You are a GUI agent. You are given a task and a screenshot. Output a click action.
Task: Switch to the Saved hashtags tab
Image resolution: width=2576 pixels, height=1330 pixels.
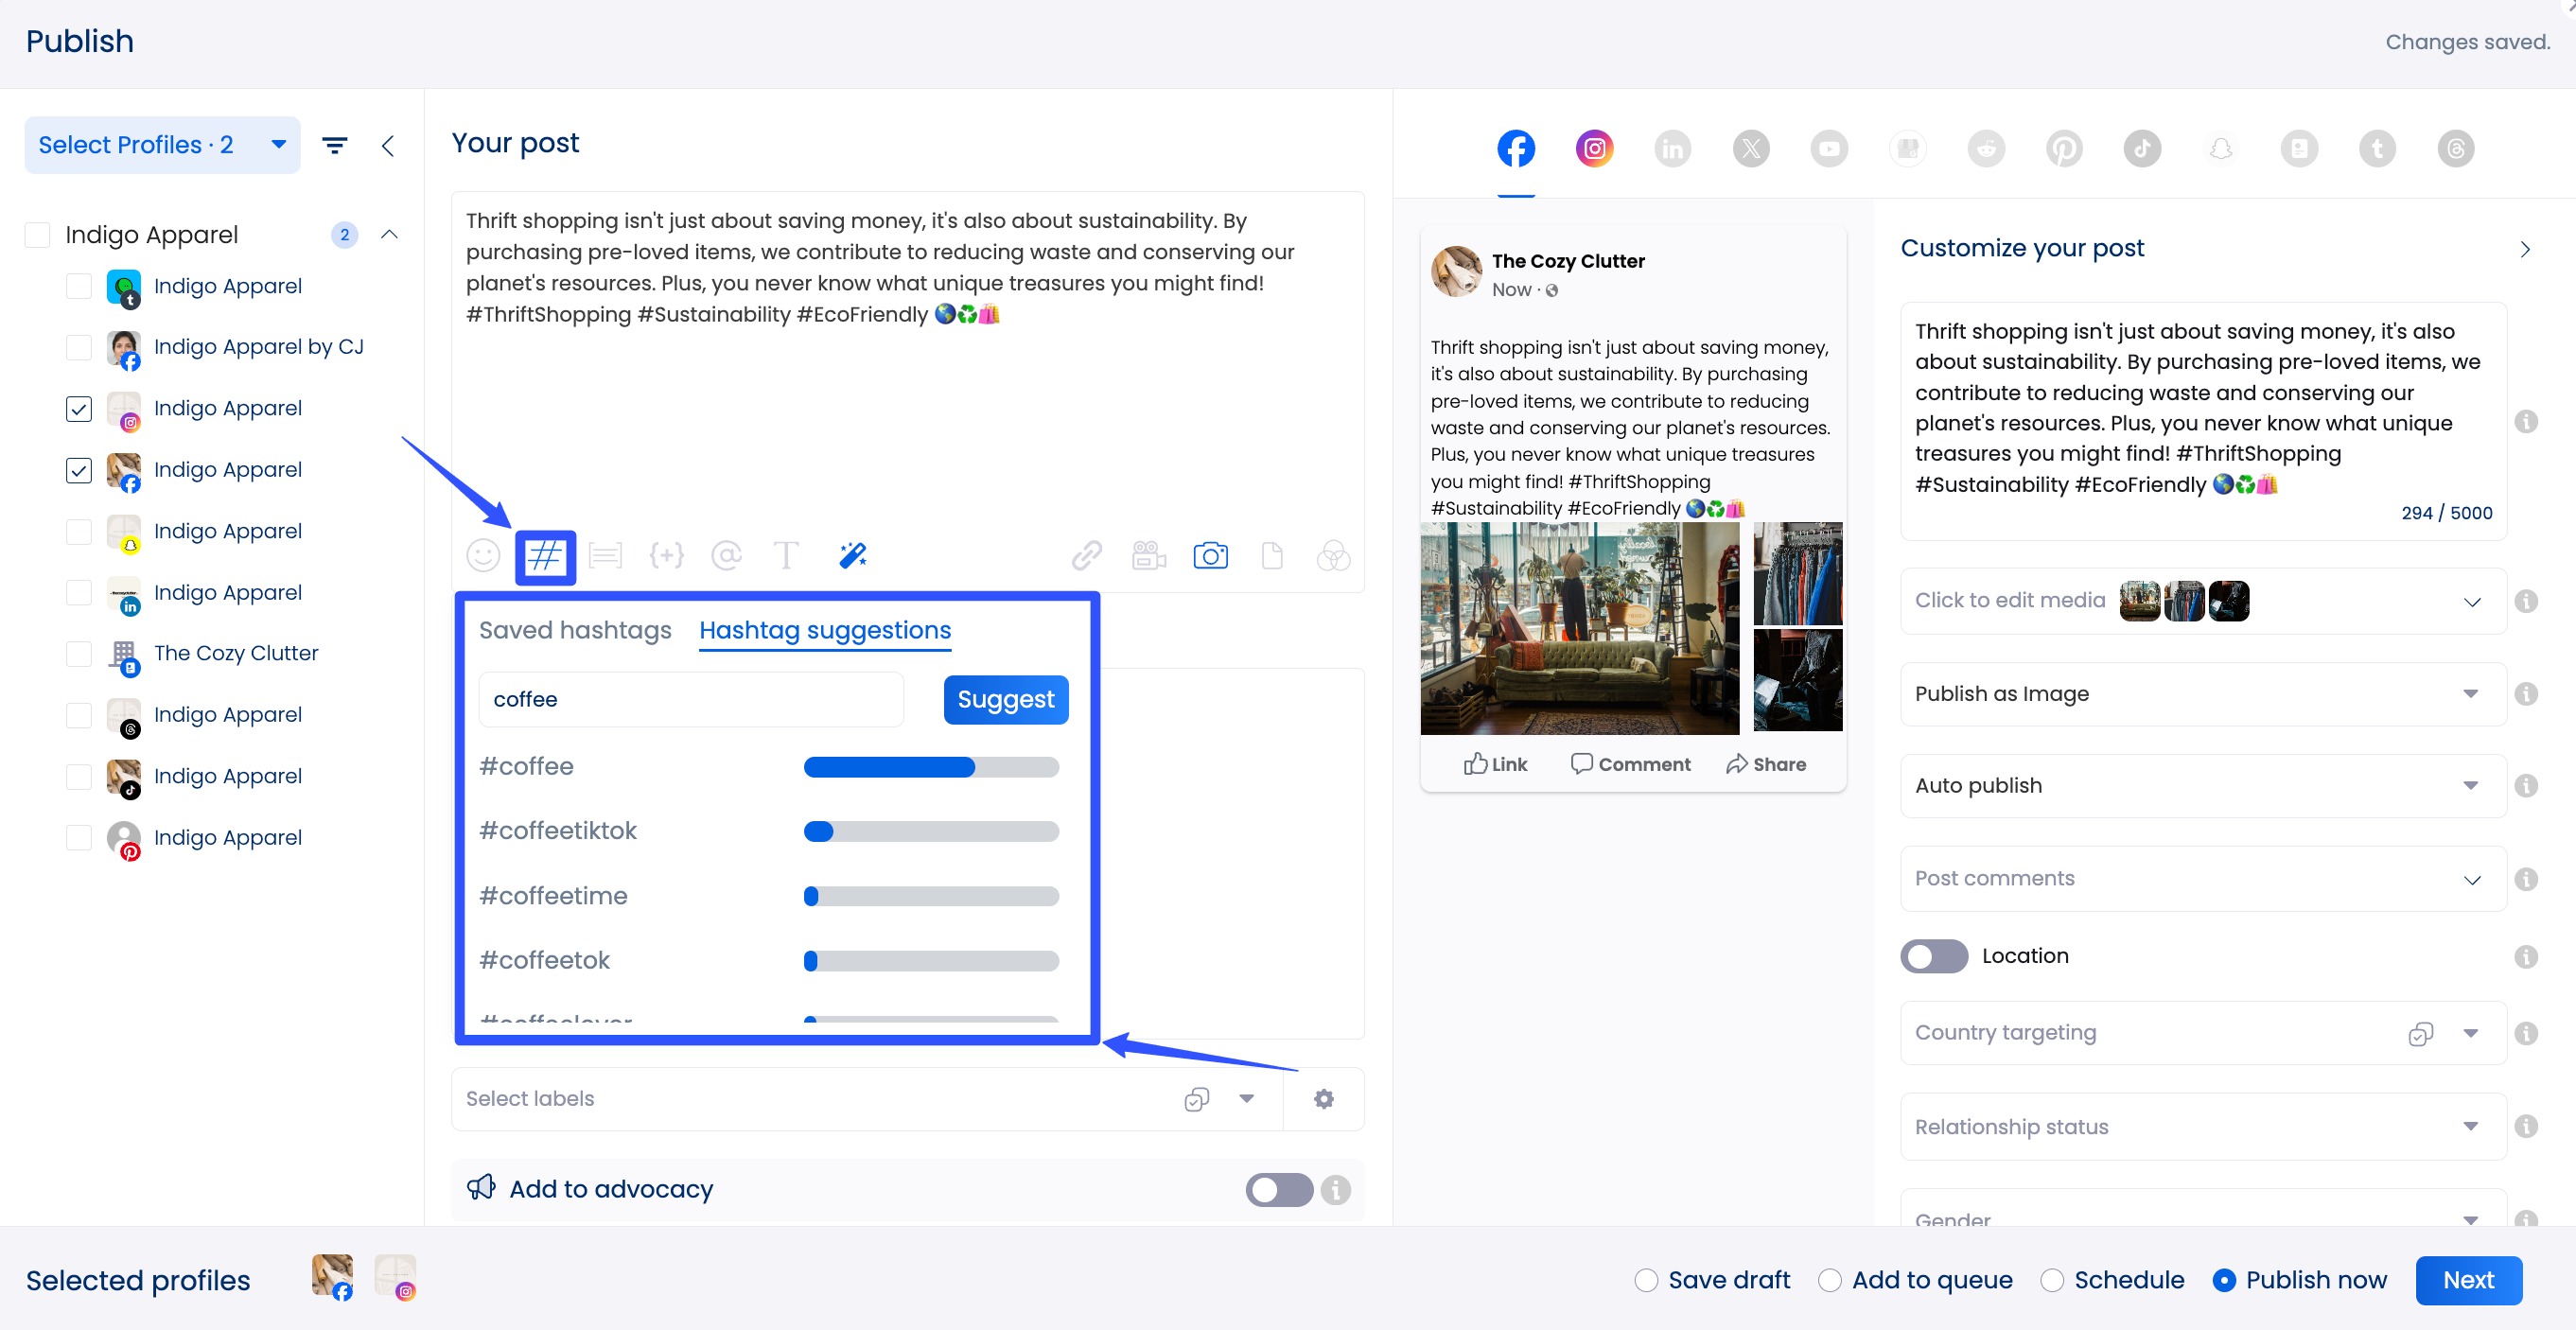(x=575, y=629)
